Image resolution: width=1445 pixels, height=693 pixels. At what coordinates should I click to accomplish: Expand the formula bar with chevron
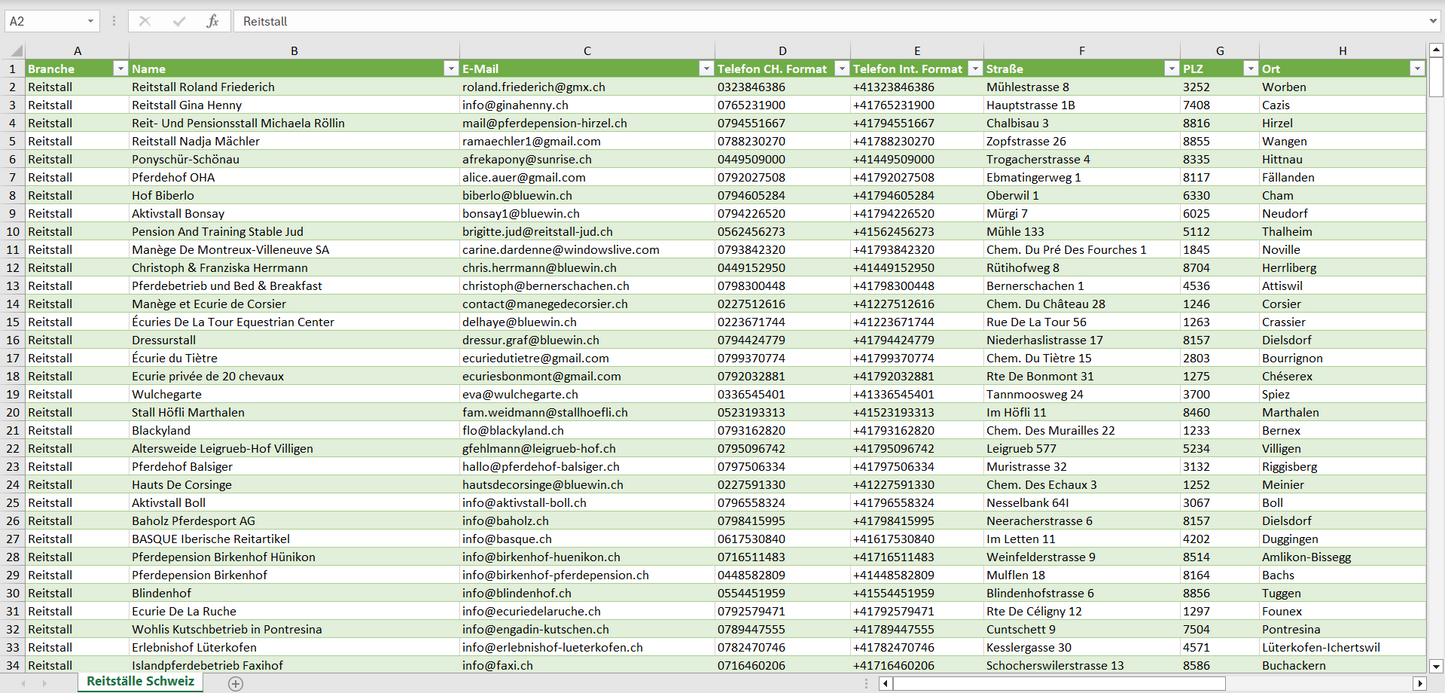pos(1434,21)
